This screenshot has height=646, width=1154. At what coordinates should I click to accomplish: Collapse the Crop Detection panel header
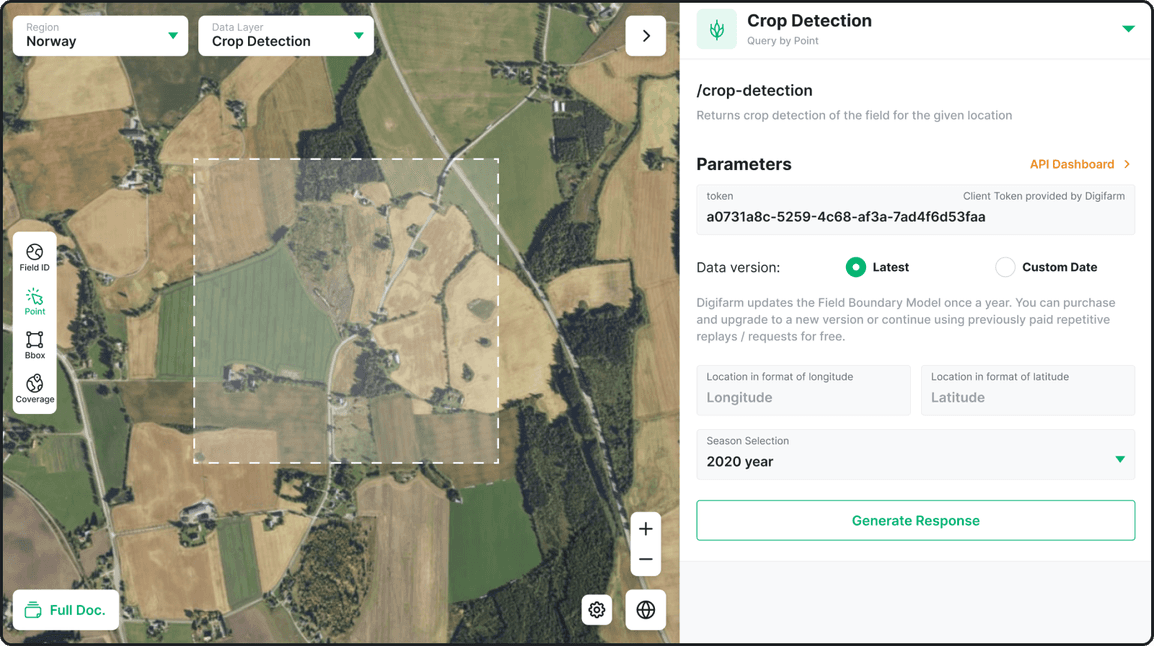point(1128,29)
